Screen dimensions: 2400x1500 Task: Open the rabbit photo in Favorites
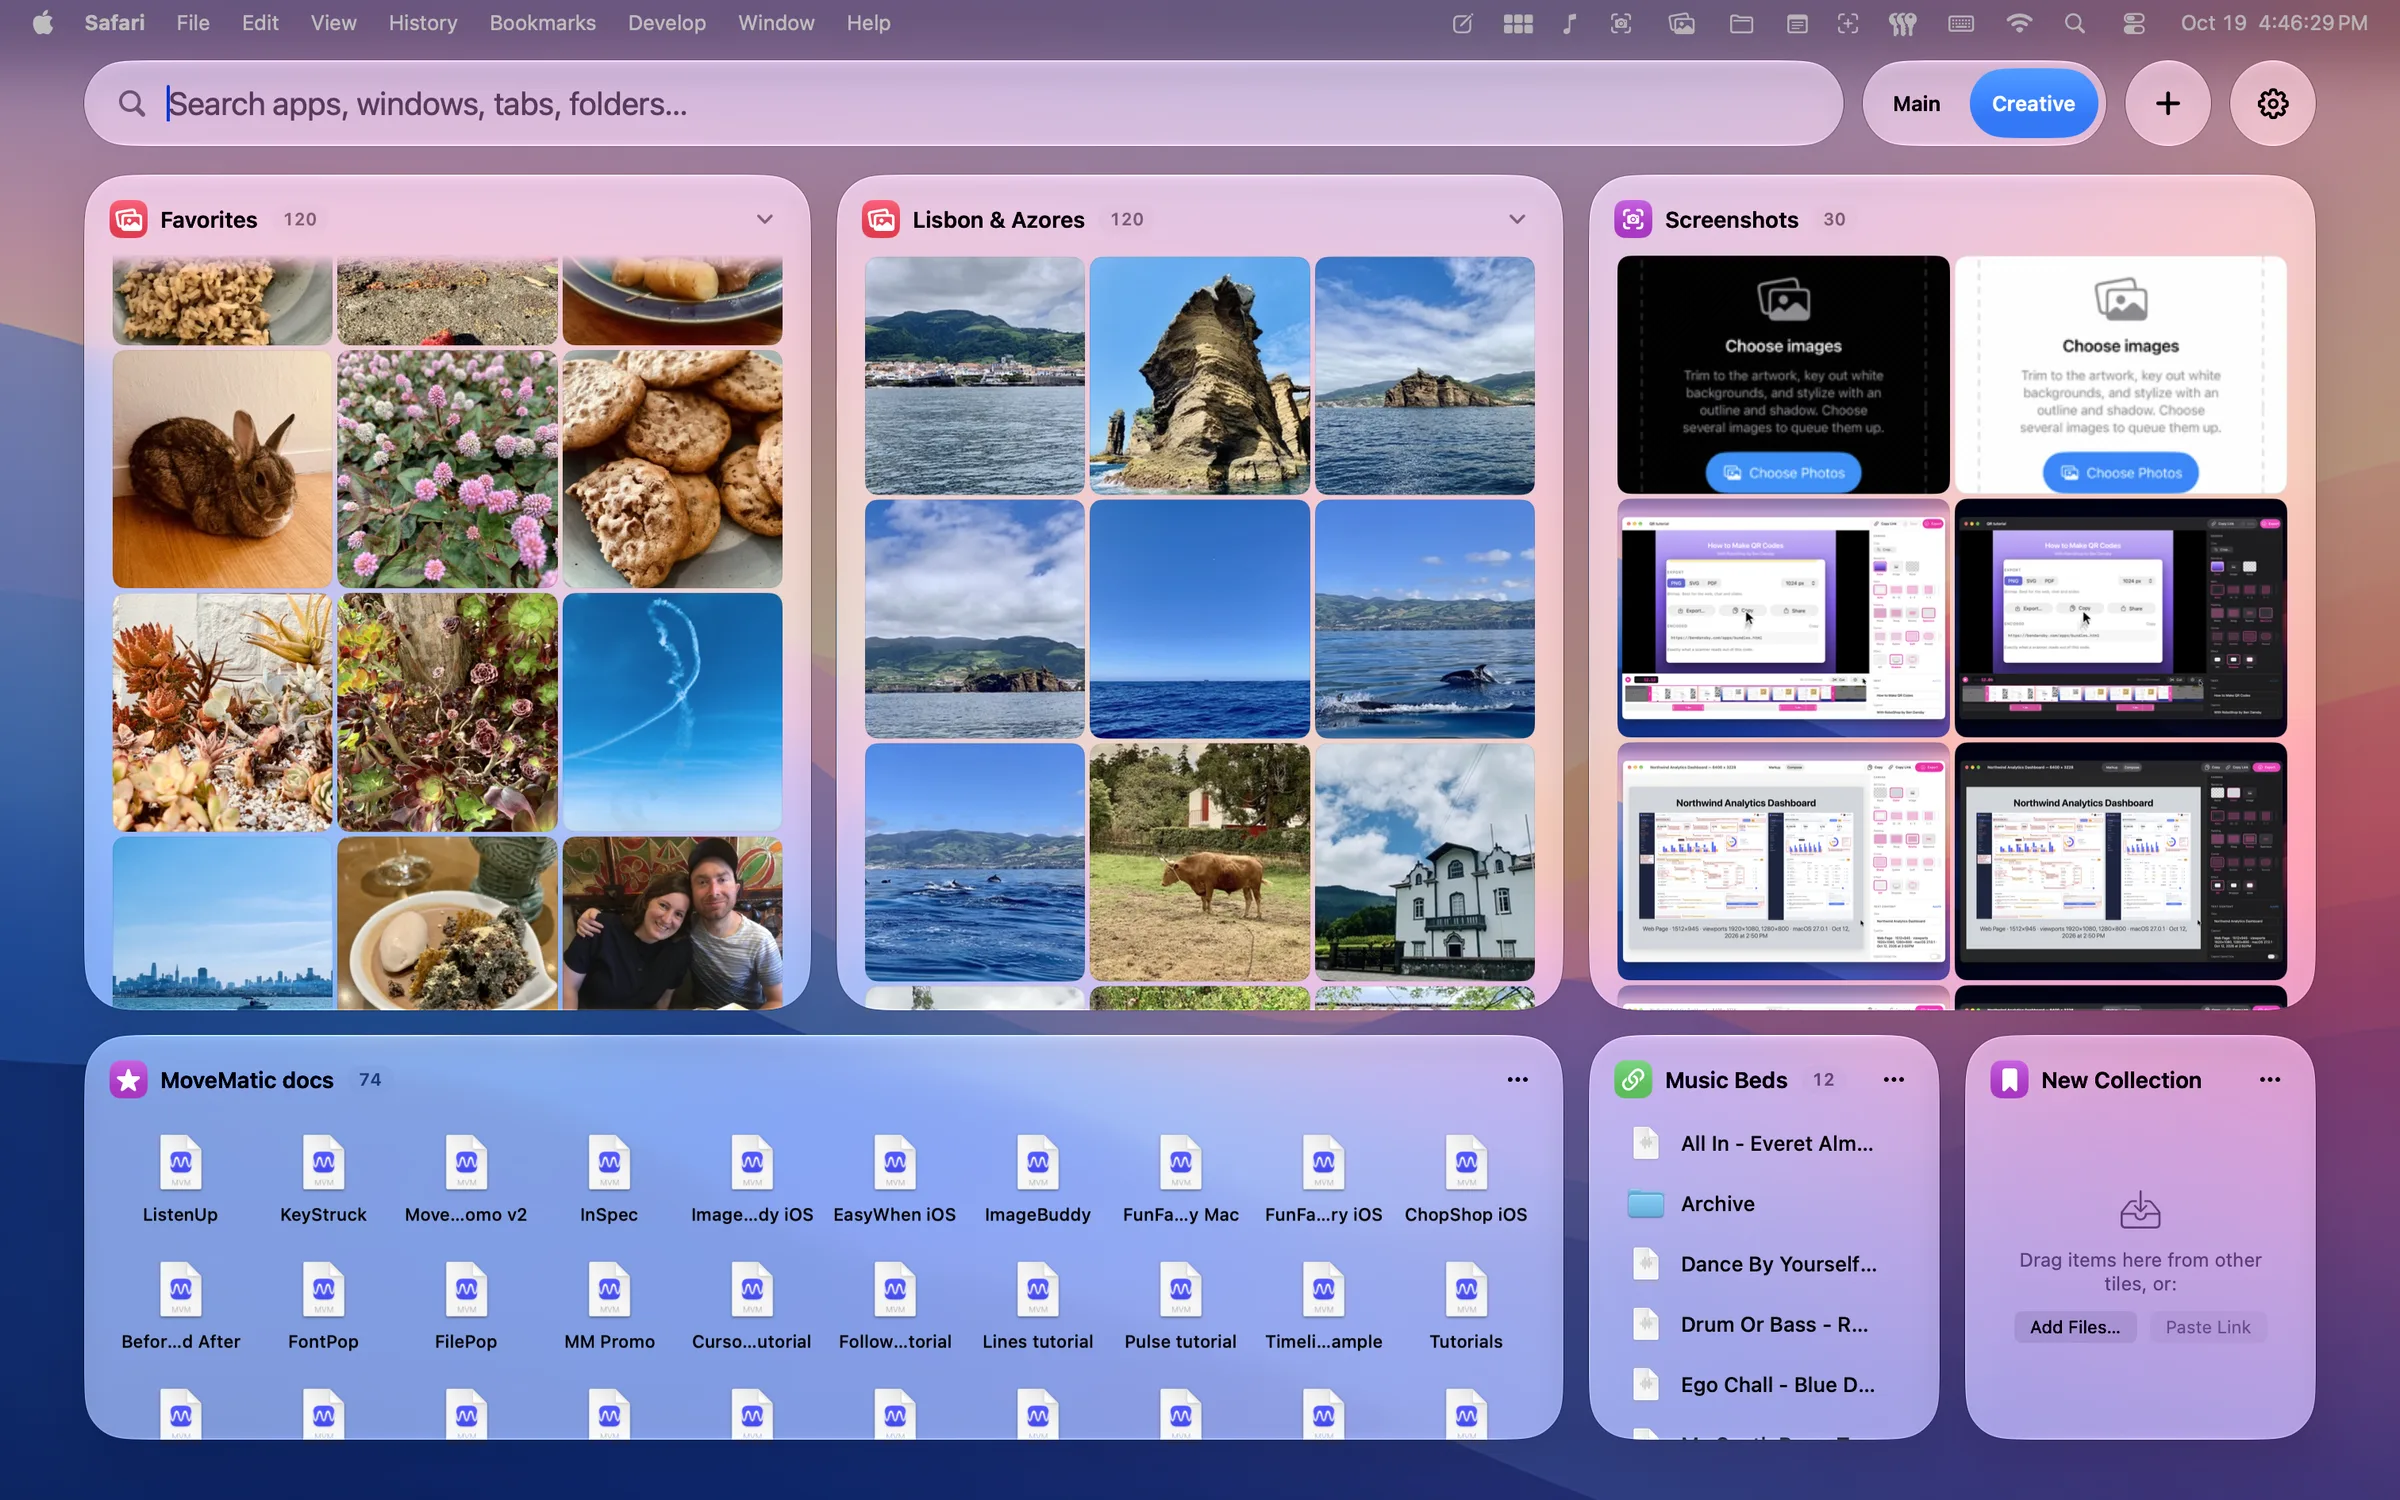click(x=222, y=469)
